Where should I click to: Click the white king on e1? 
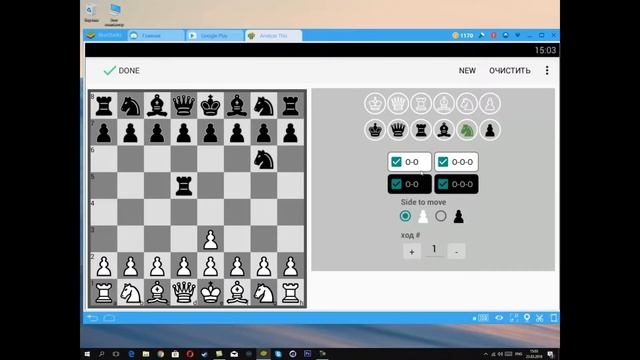point(210,292)
